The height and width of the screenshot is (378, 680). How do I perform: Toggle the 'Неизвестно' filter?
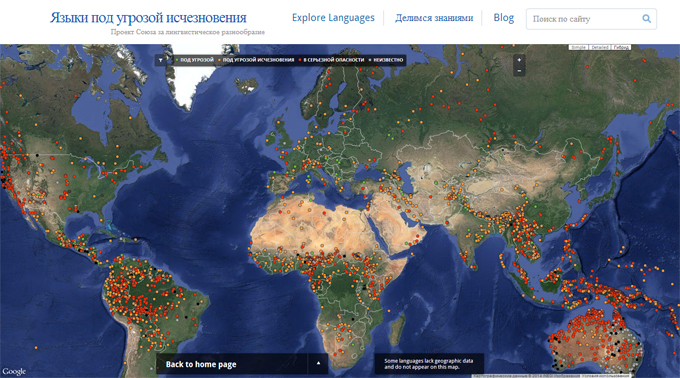(x=386, y=60)
